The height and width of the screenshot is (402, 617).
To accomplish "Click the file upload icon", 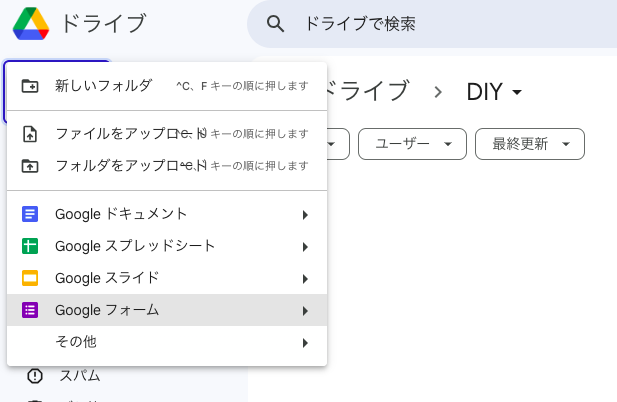I will tap(30, 134).
